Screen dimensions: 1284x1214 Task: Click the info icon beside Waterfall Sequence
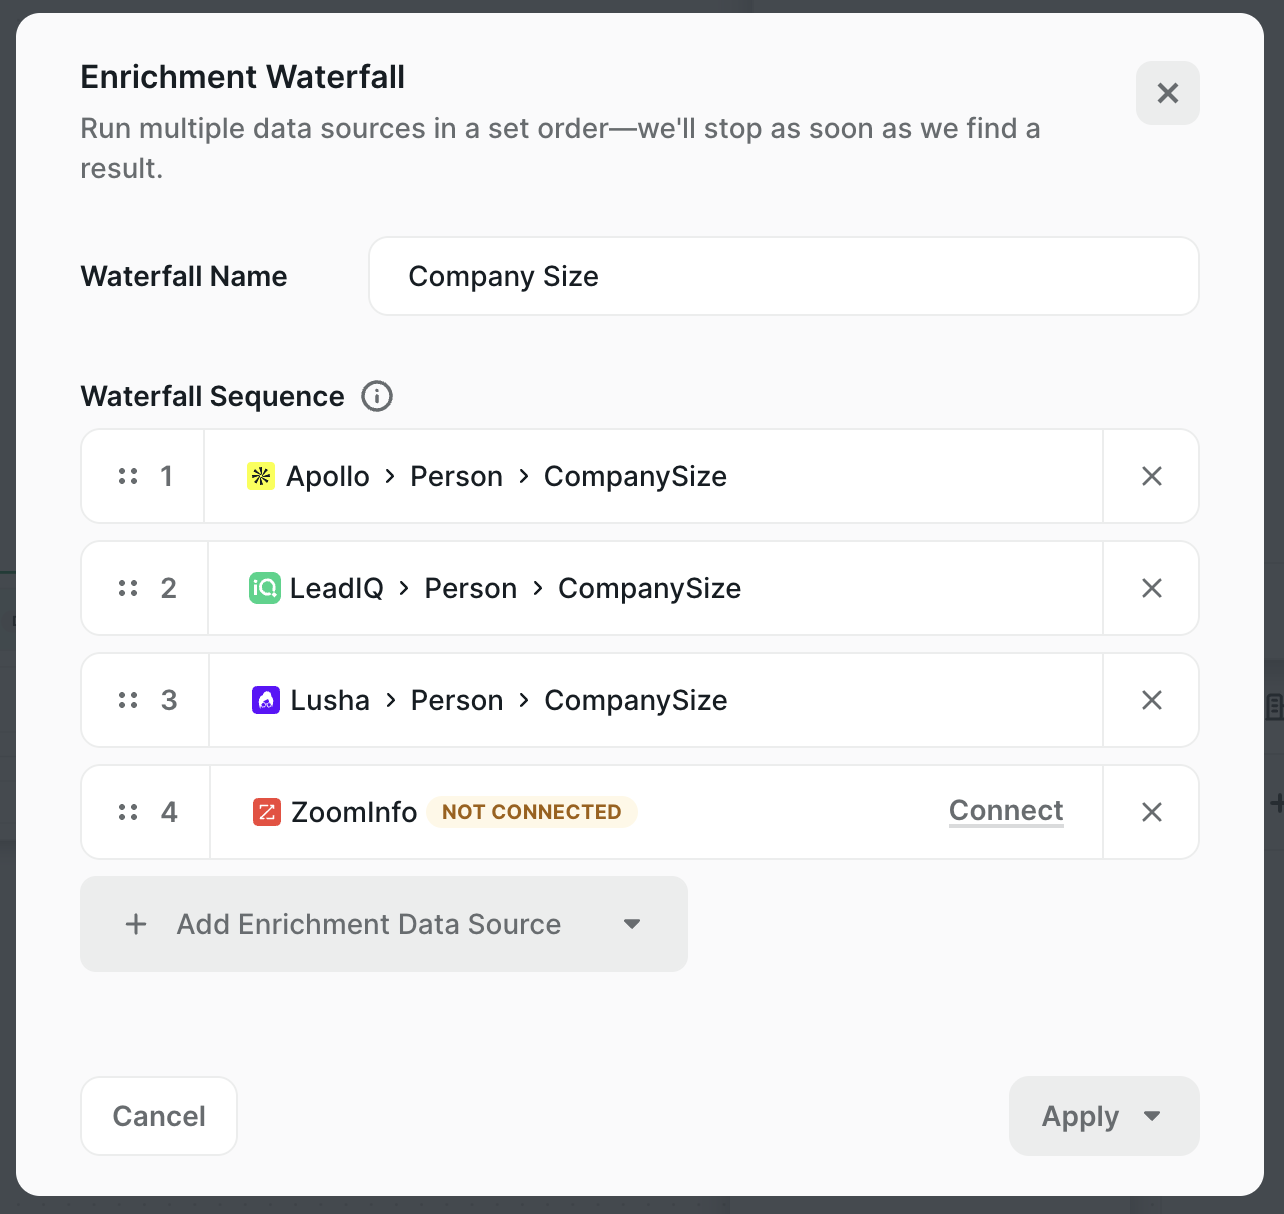click(376, 396)
